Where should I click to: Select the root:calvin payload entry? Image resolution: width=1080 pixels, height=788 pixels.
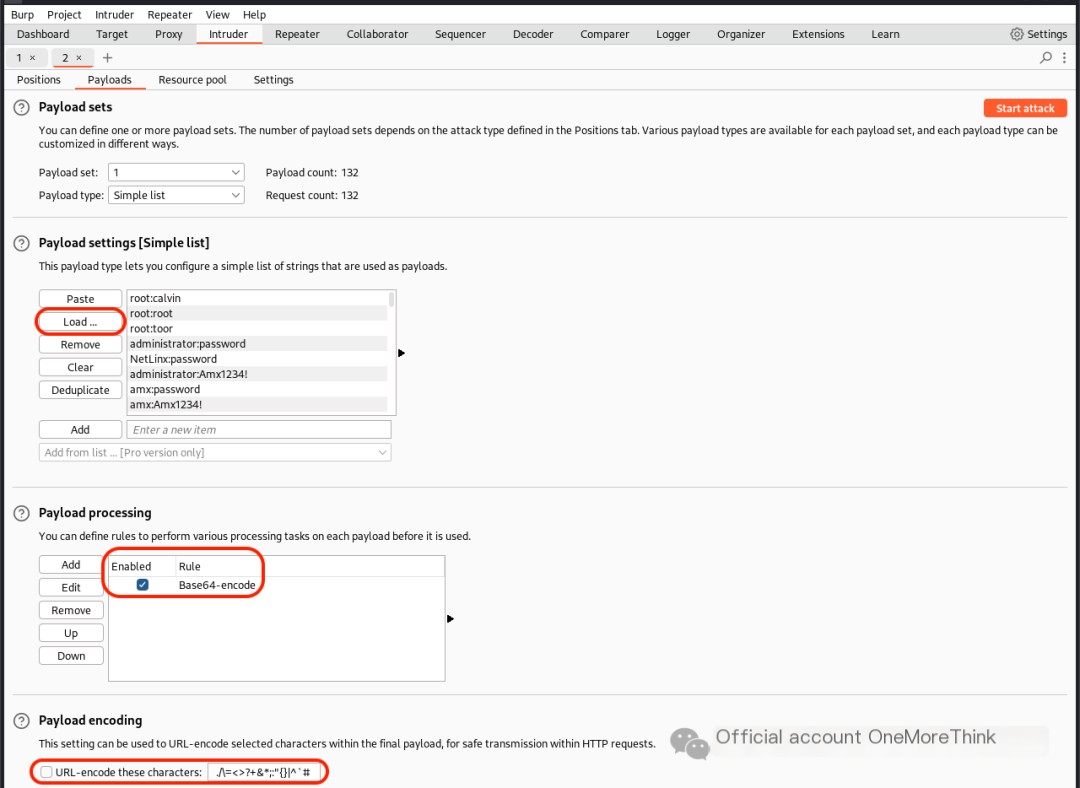coord(258,298)
